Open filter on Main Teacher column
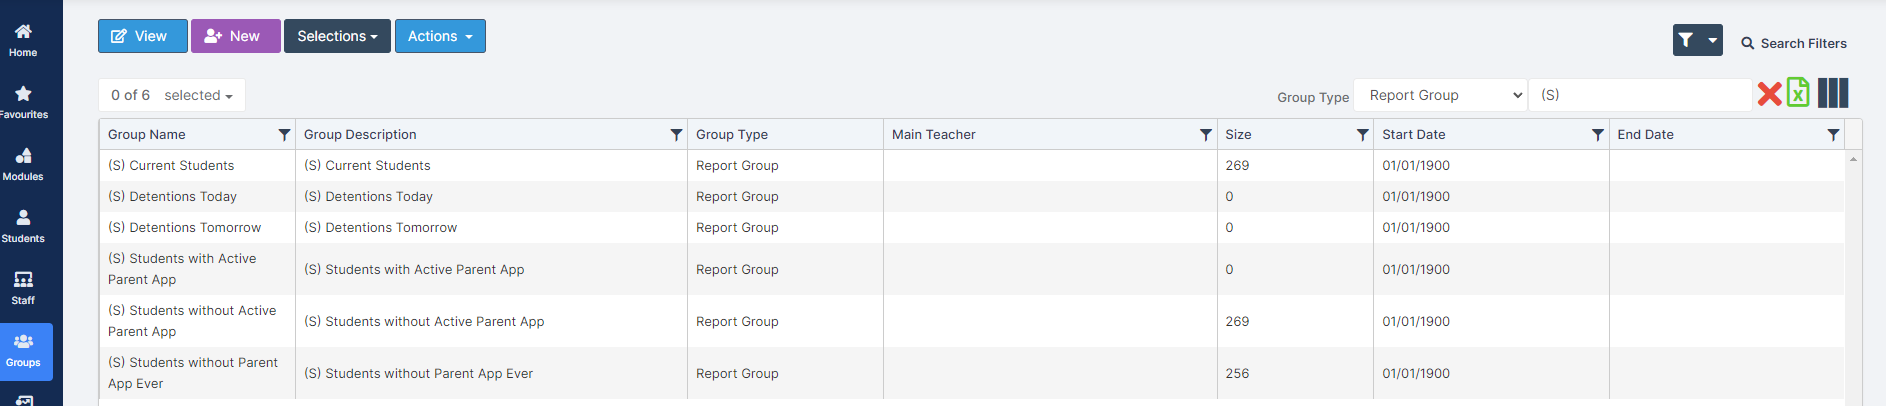The height and width of the screenshot is (406, 1886). tap(1206, 135)
